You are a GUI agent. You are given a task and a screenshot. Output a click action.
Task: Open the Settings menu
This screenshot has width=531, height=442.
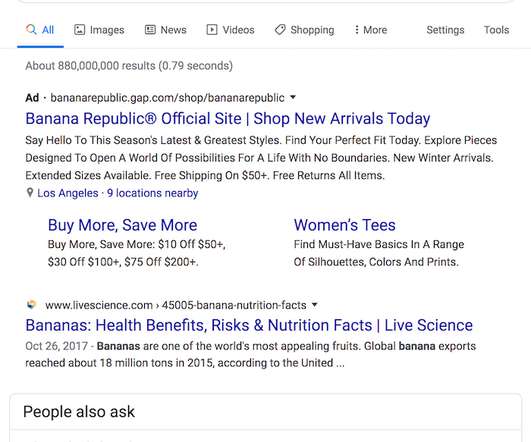[x=445, y=30]
